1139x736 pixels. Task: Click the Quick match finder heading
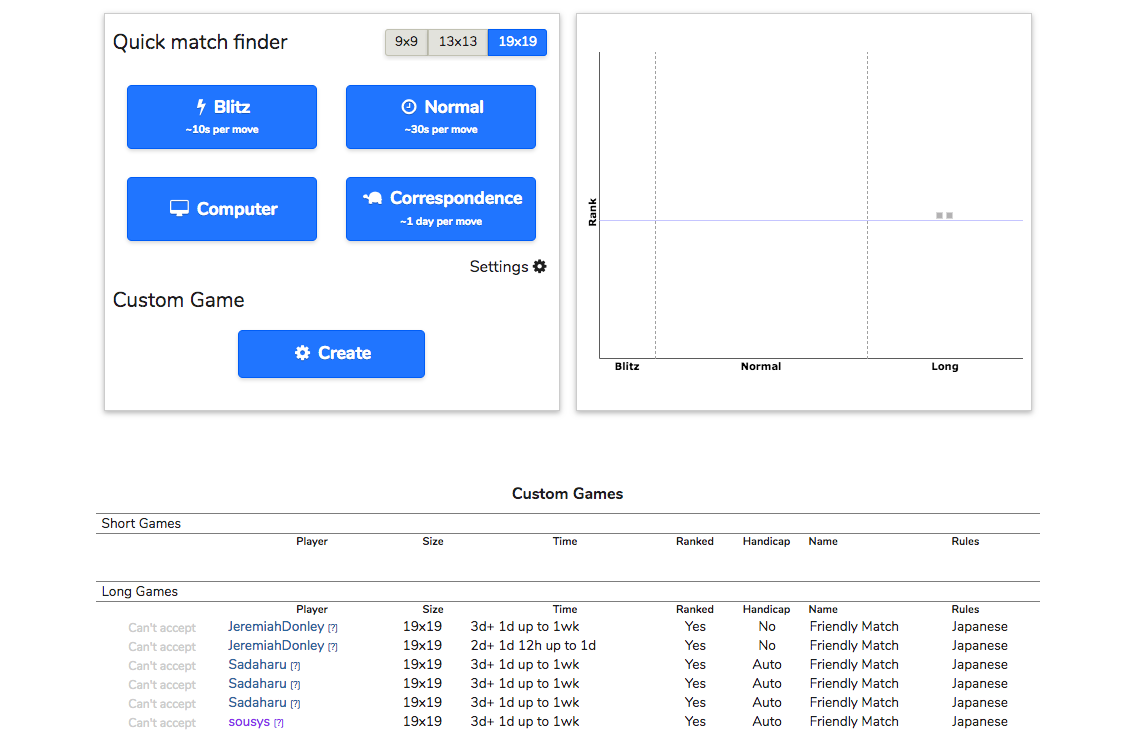click(x=200, y=42)
